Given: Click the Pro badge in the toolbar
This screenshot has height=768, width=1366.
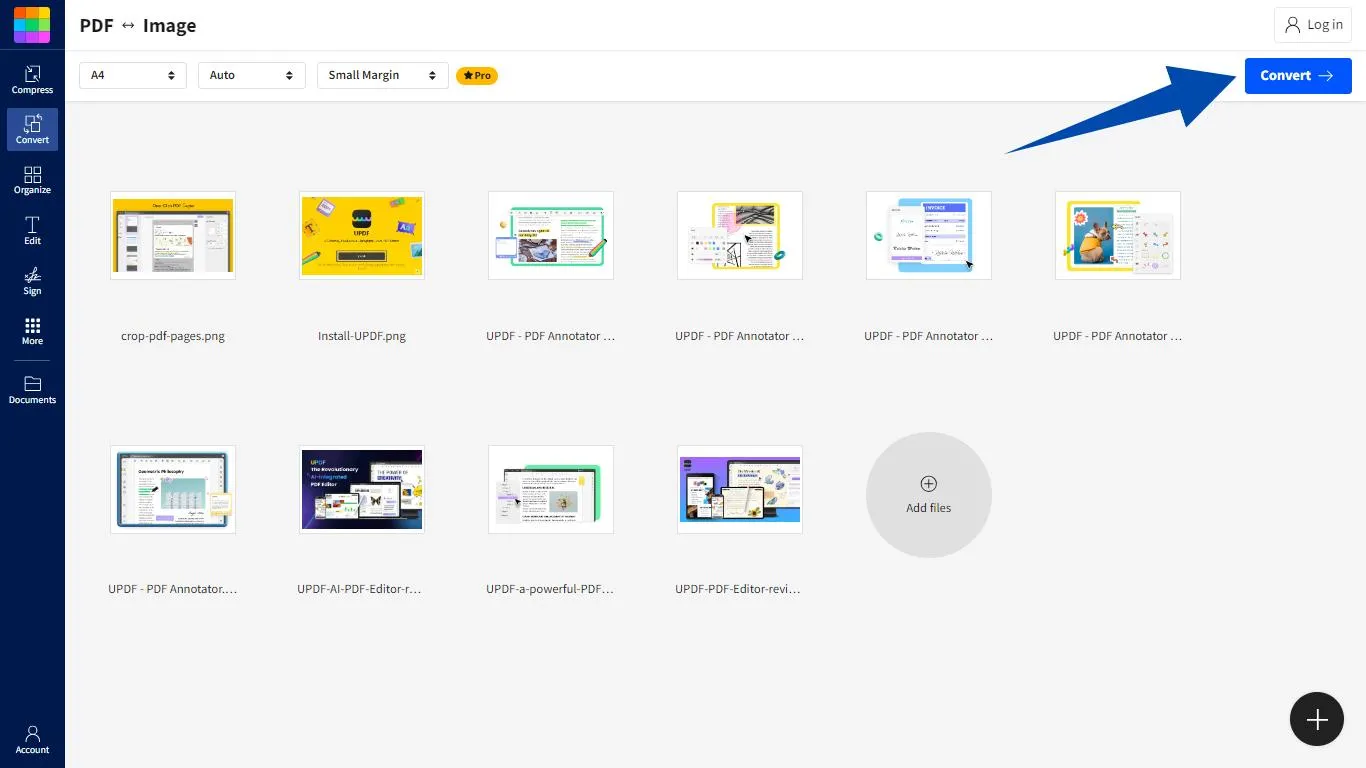Looking at the screenshot, I should (x=477, y=75).
